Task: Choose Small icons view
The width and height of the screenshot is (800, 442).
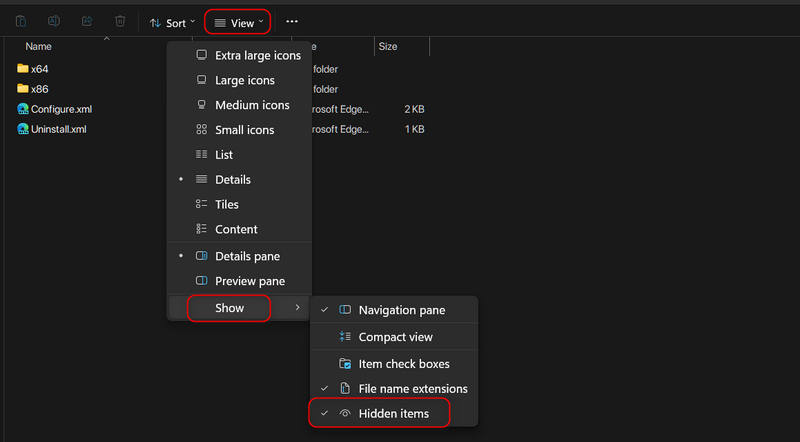Action: click(x=240, y=130)
